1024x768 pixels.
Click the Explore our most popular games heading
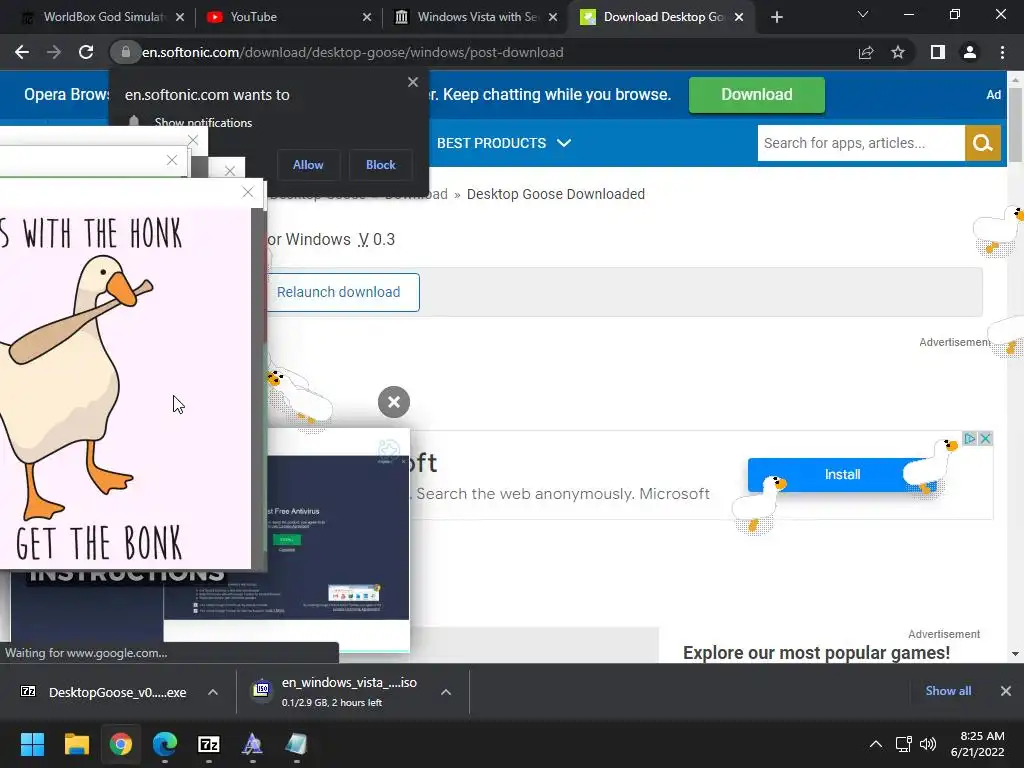(816, 652)
